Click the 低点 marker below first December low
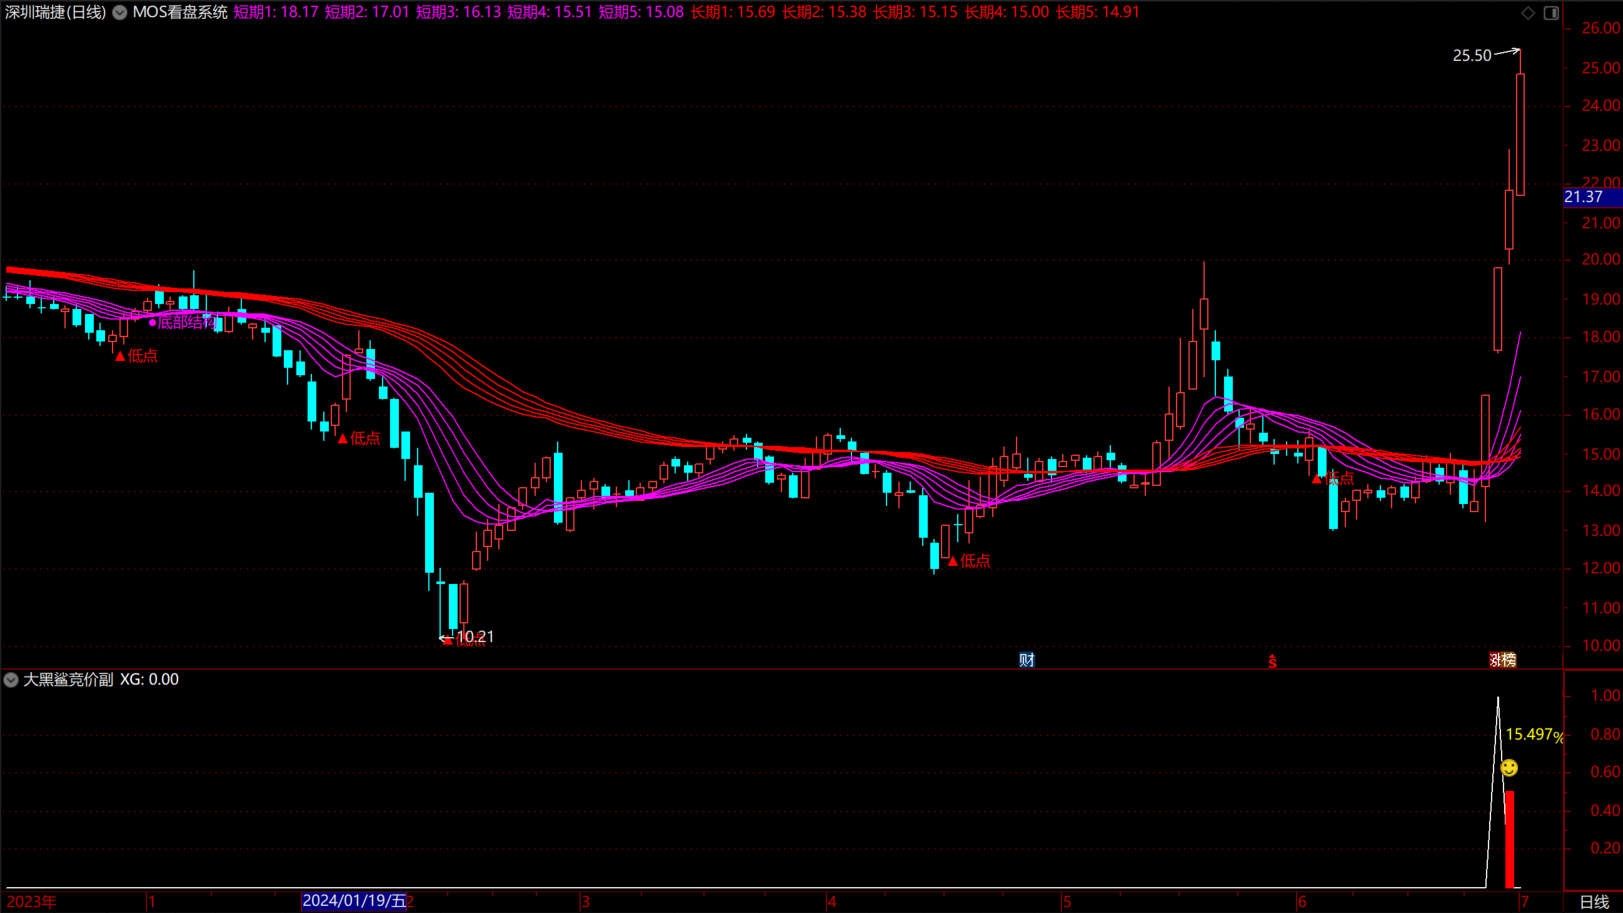 (x=136, y=356)
